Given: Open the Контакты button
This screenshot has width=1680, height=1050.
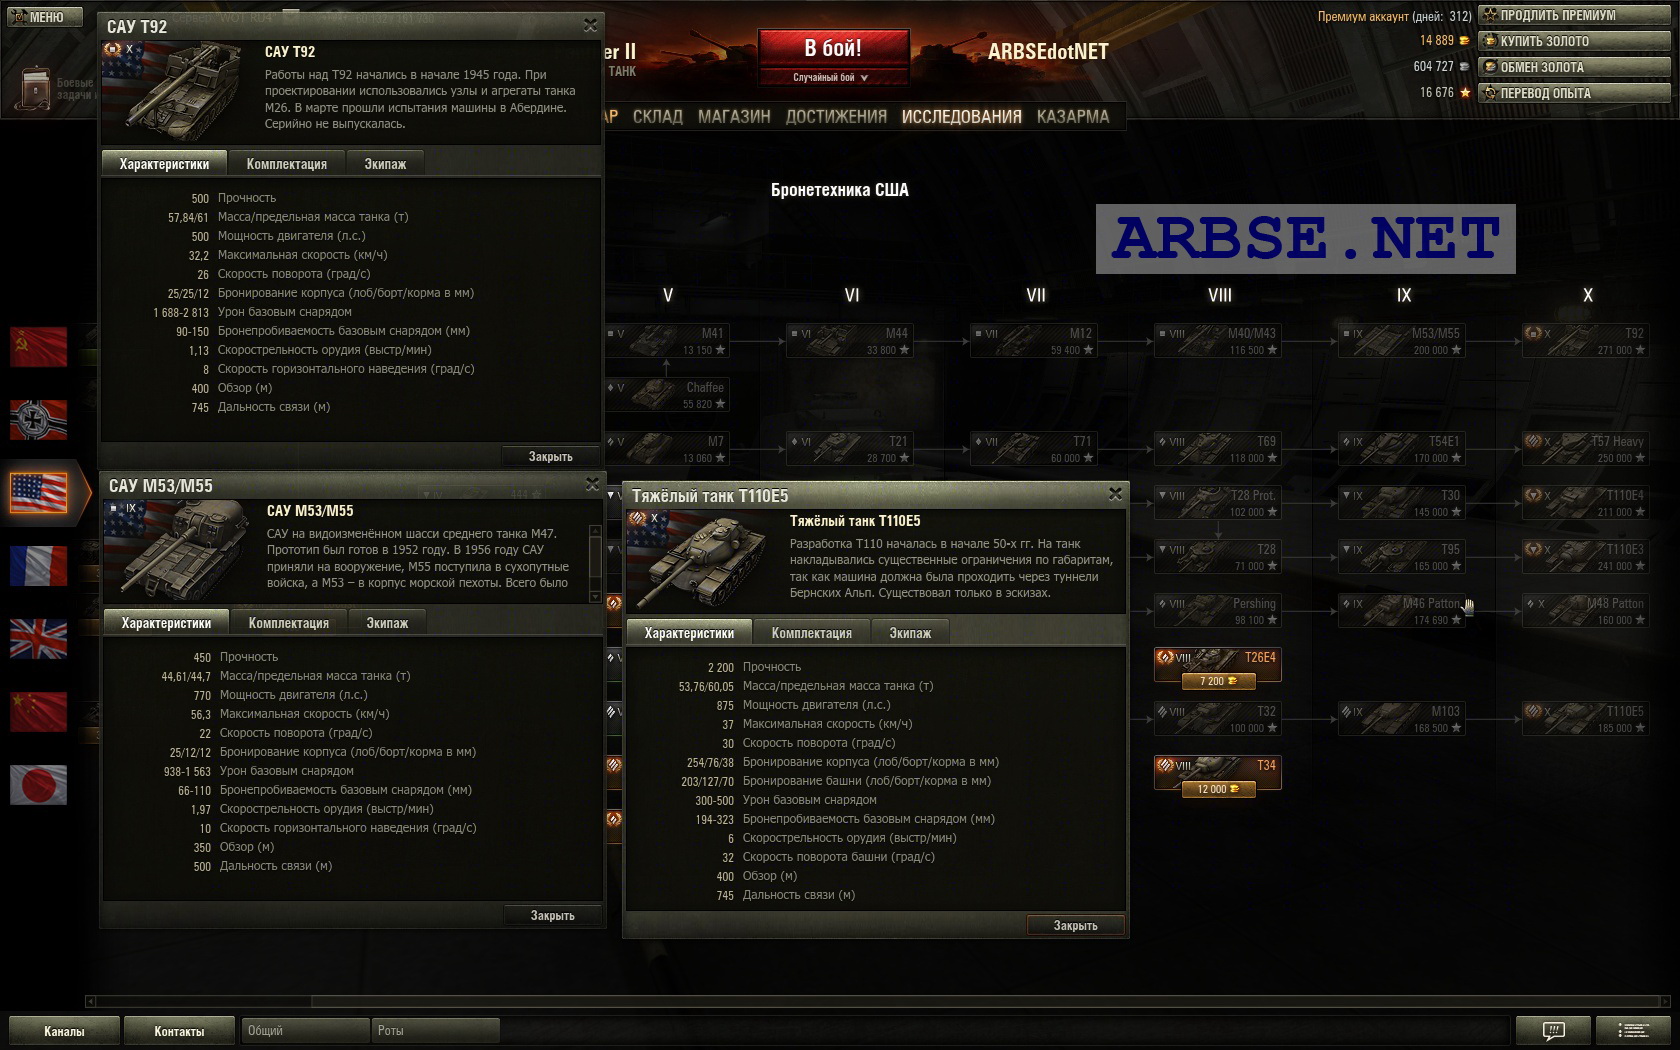Looking at the screenshot, I should click(179, 1031).
